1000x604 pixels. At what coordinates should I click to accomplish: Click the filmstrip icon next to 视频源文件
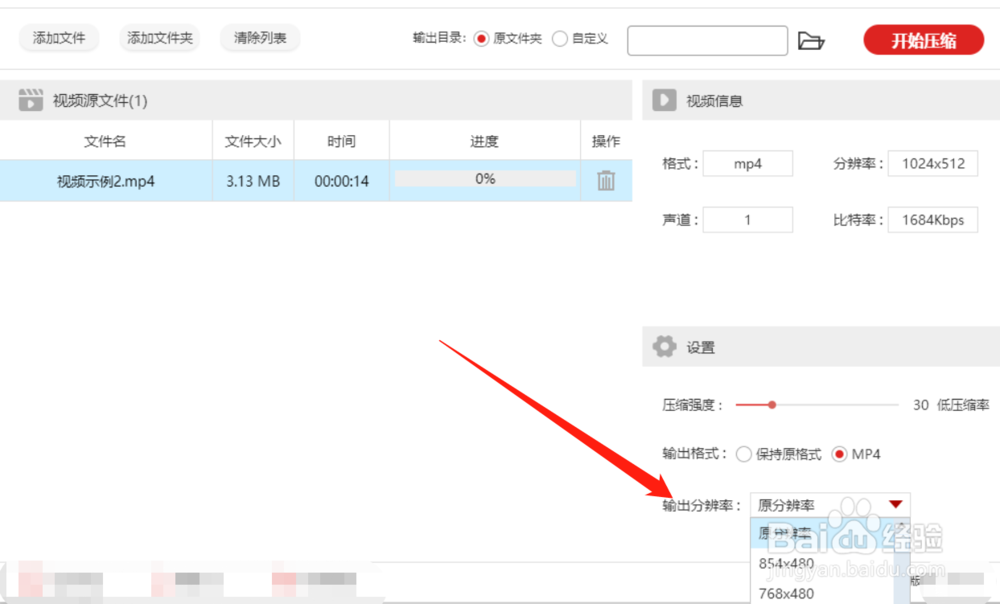(29, 99)
